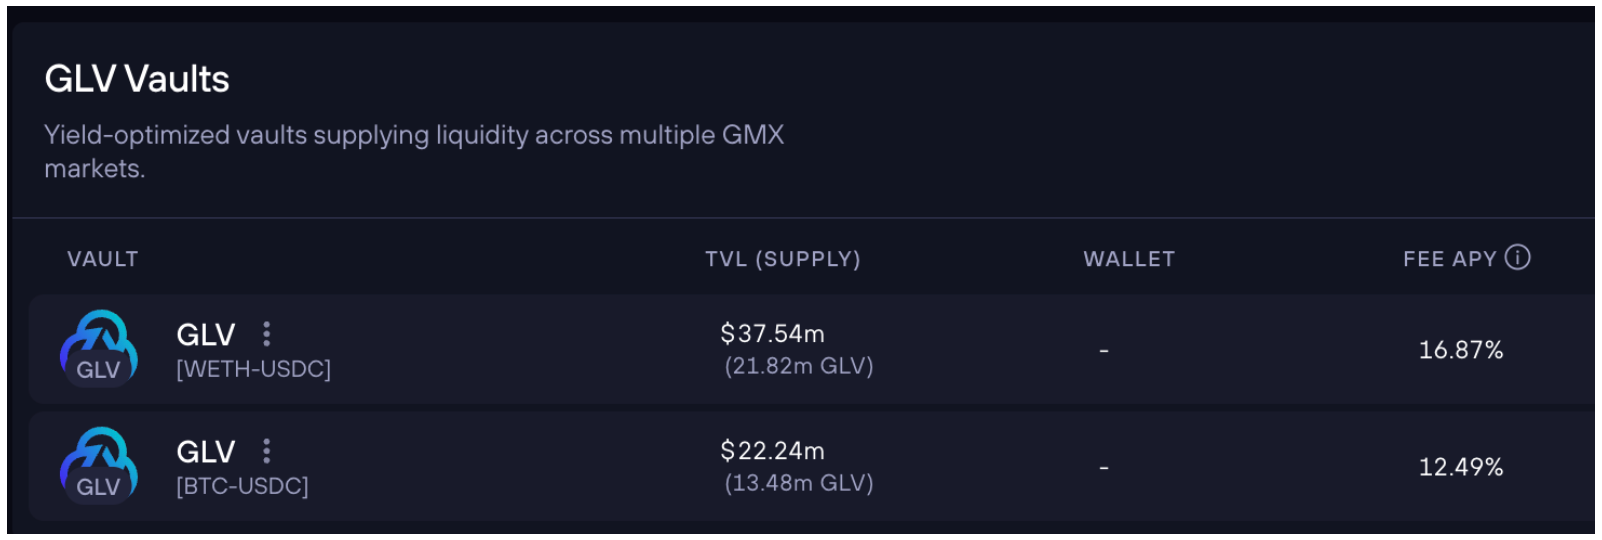Click the (13.48m GLV) supply amount
1602x540 pixels.
click(798, 483)
